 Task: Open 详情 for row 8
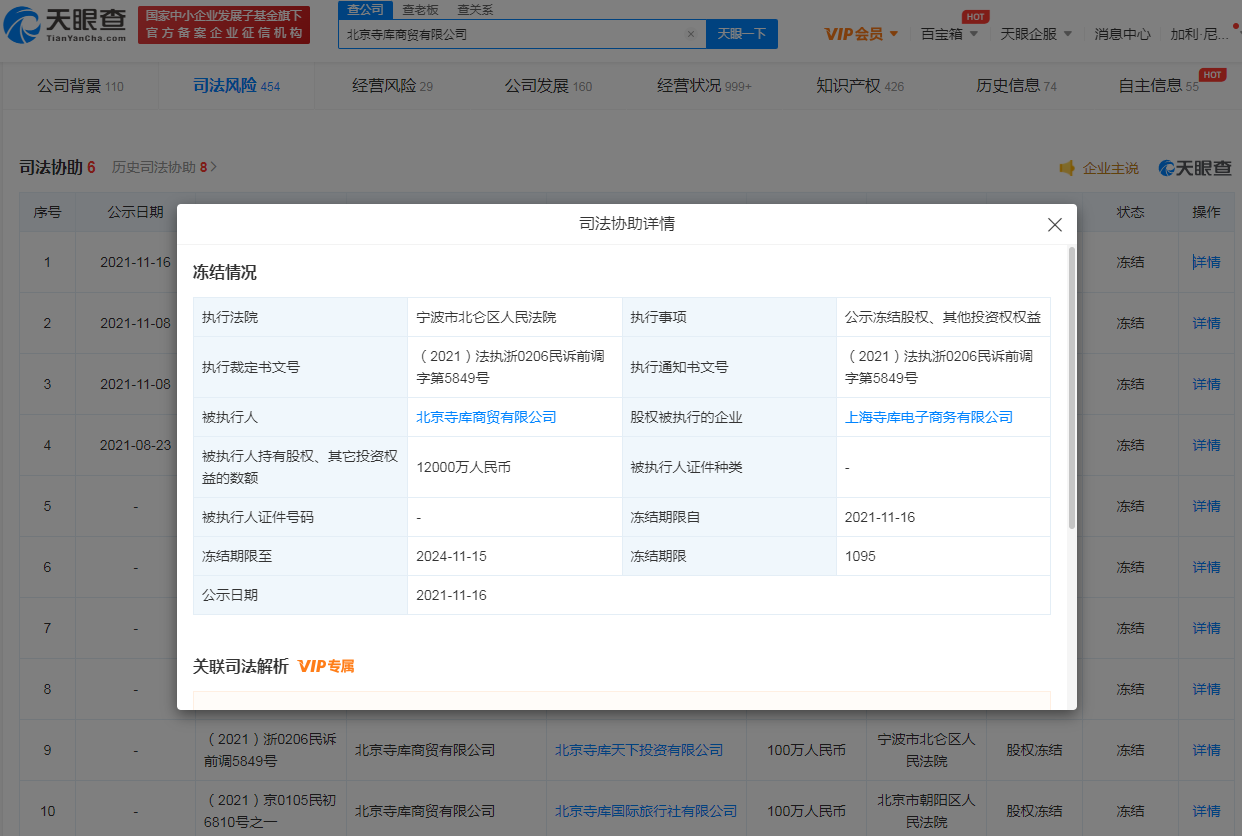click(1206, 689)
